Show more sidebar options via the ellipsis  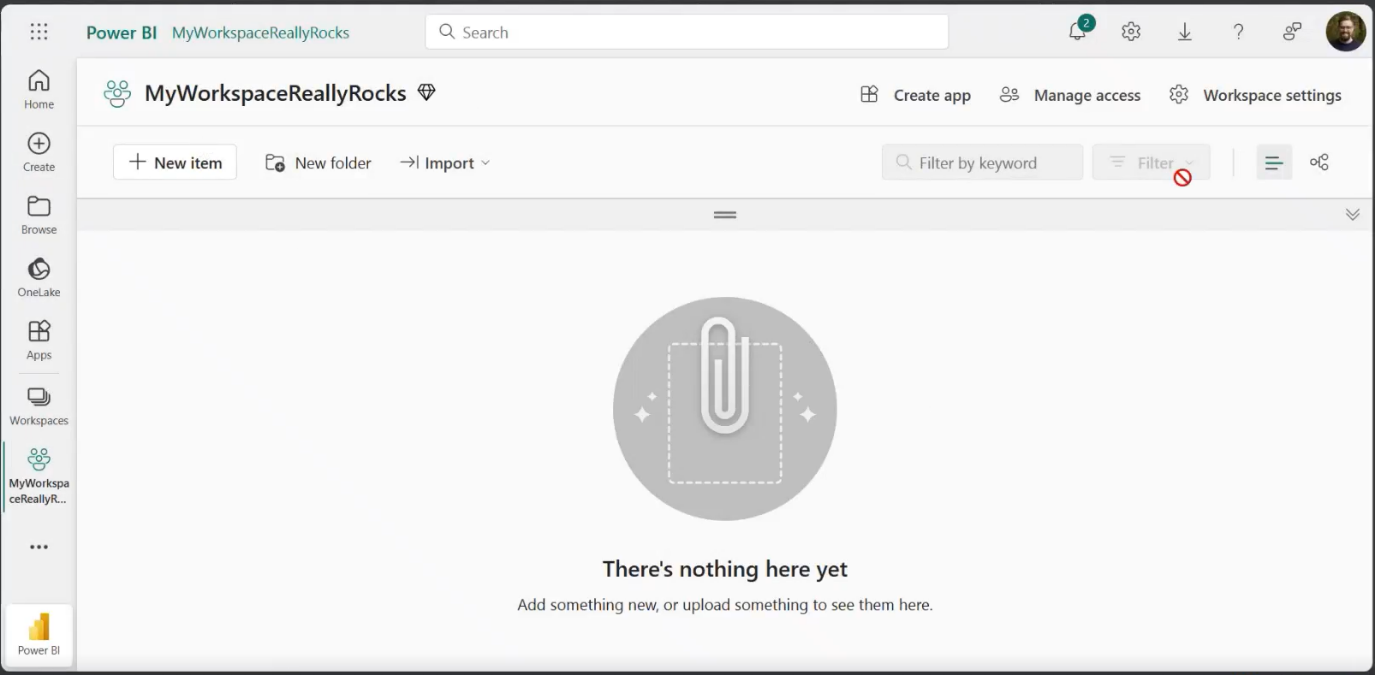tap(38, 546)
